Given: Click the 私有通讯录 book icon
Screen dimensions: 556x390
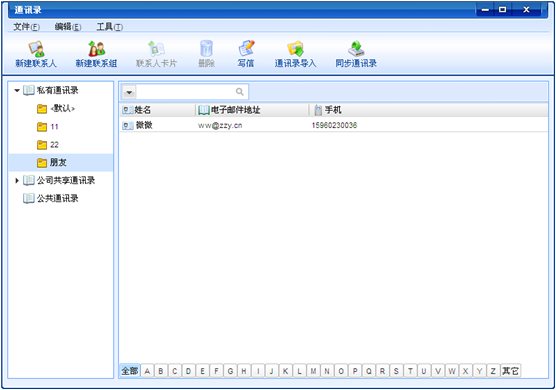Looking at the screenshot, I should tap(29, 90).
